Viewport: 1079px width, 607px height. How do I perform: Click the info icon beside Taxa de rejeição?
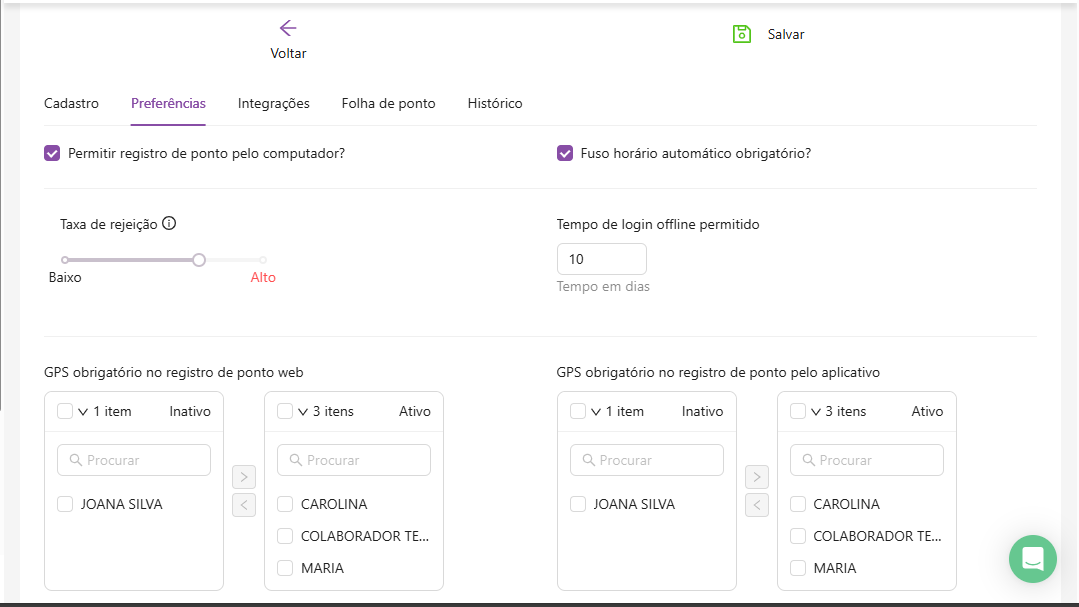(x=169, y=224)
